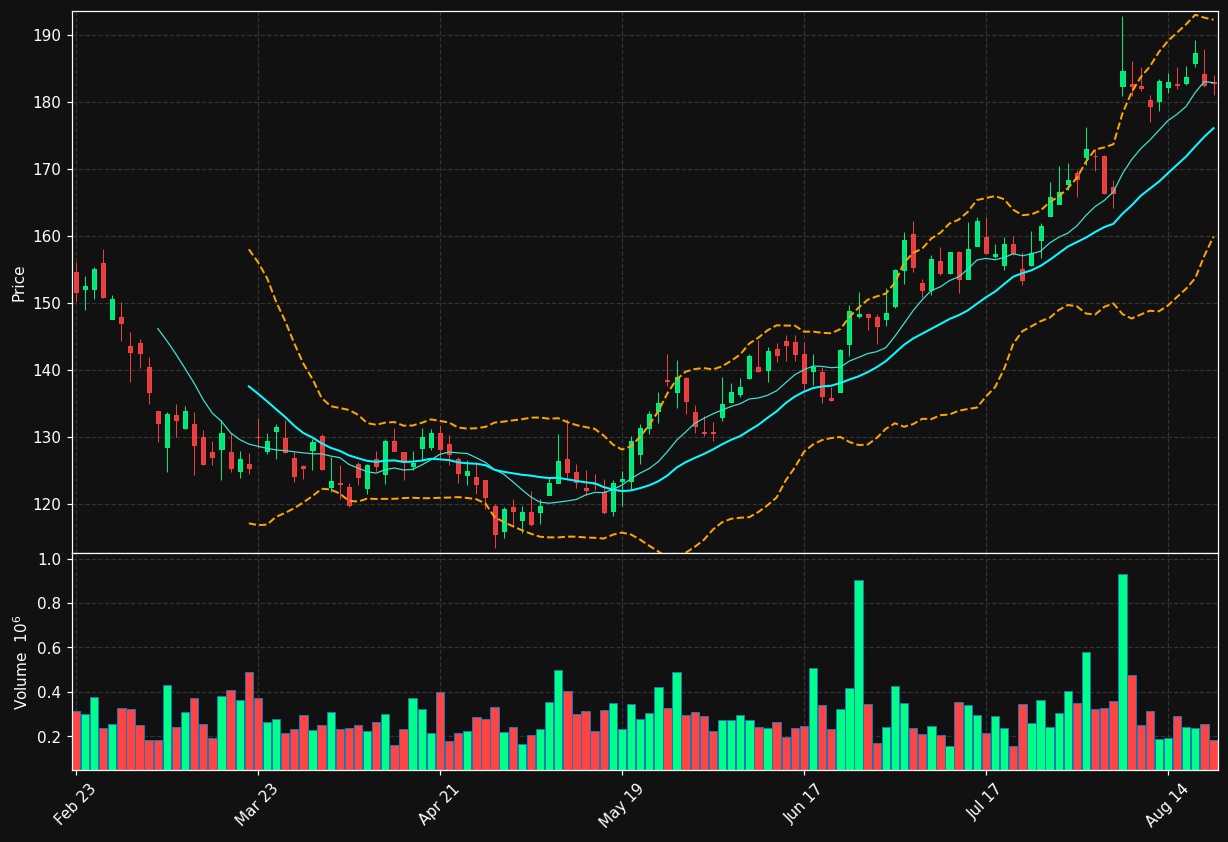Click the 170 price axis label

click(47, 170)
